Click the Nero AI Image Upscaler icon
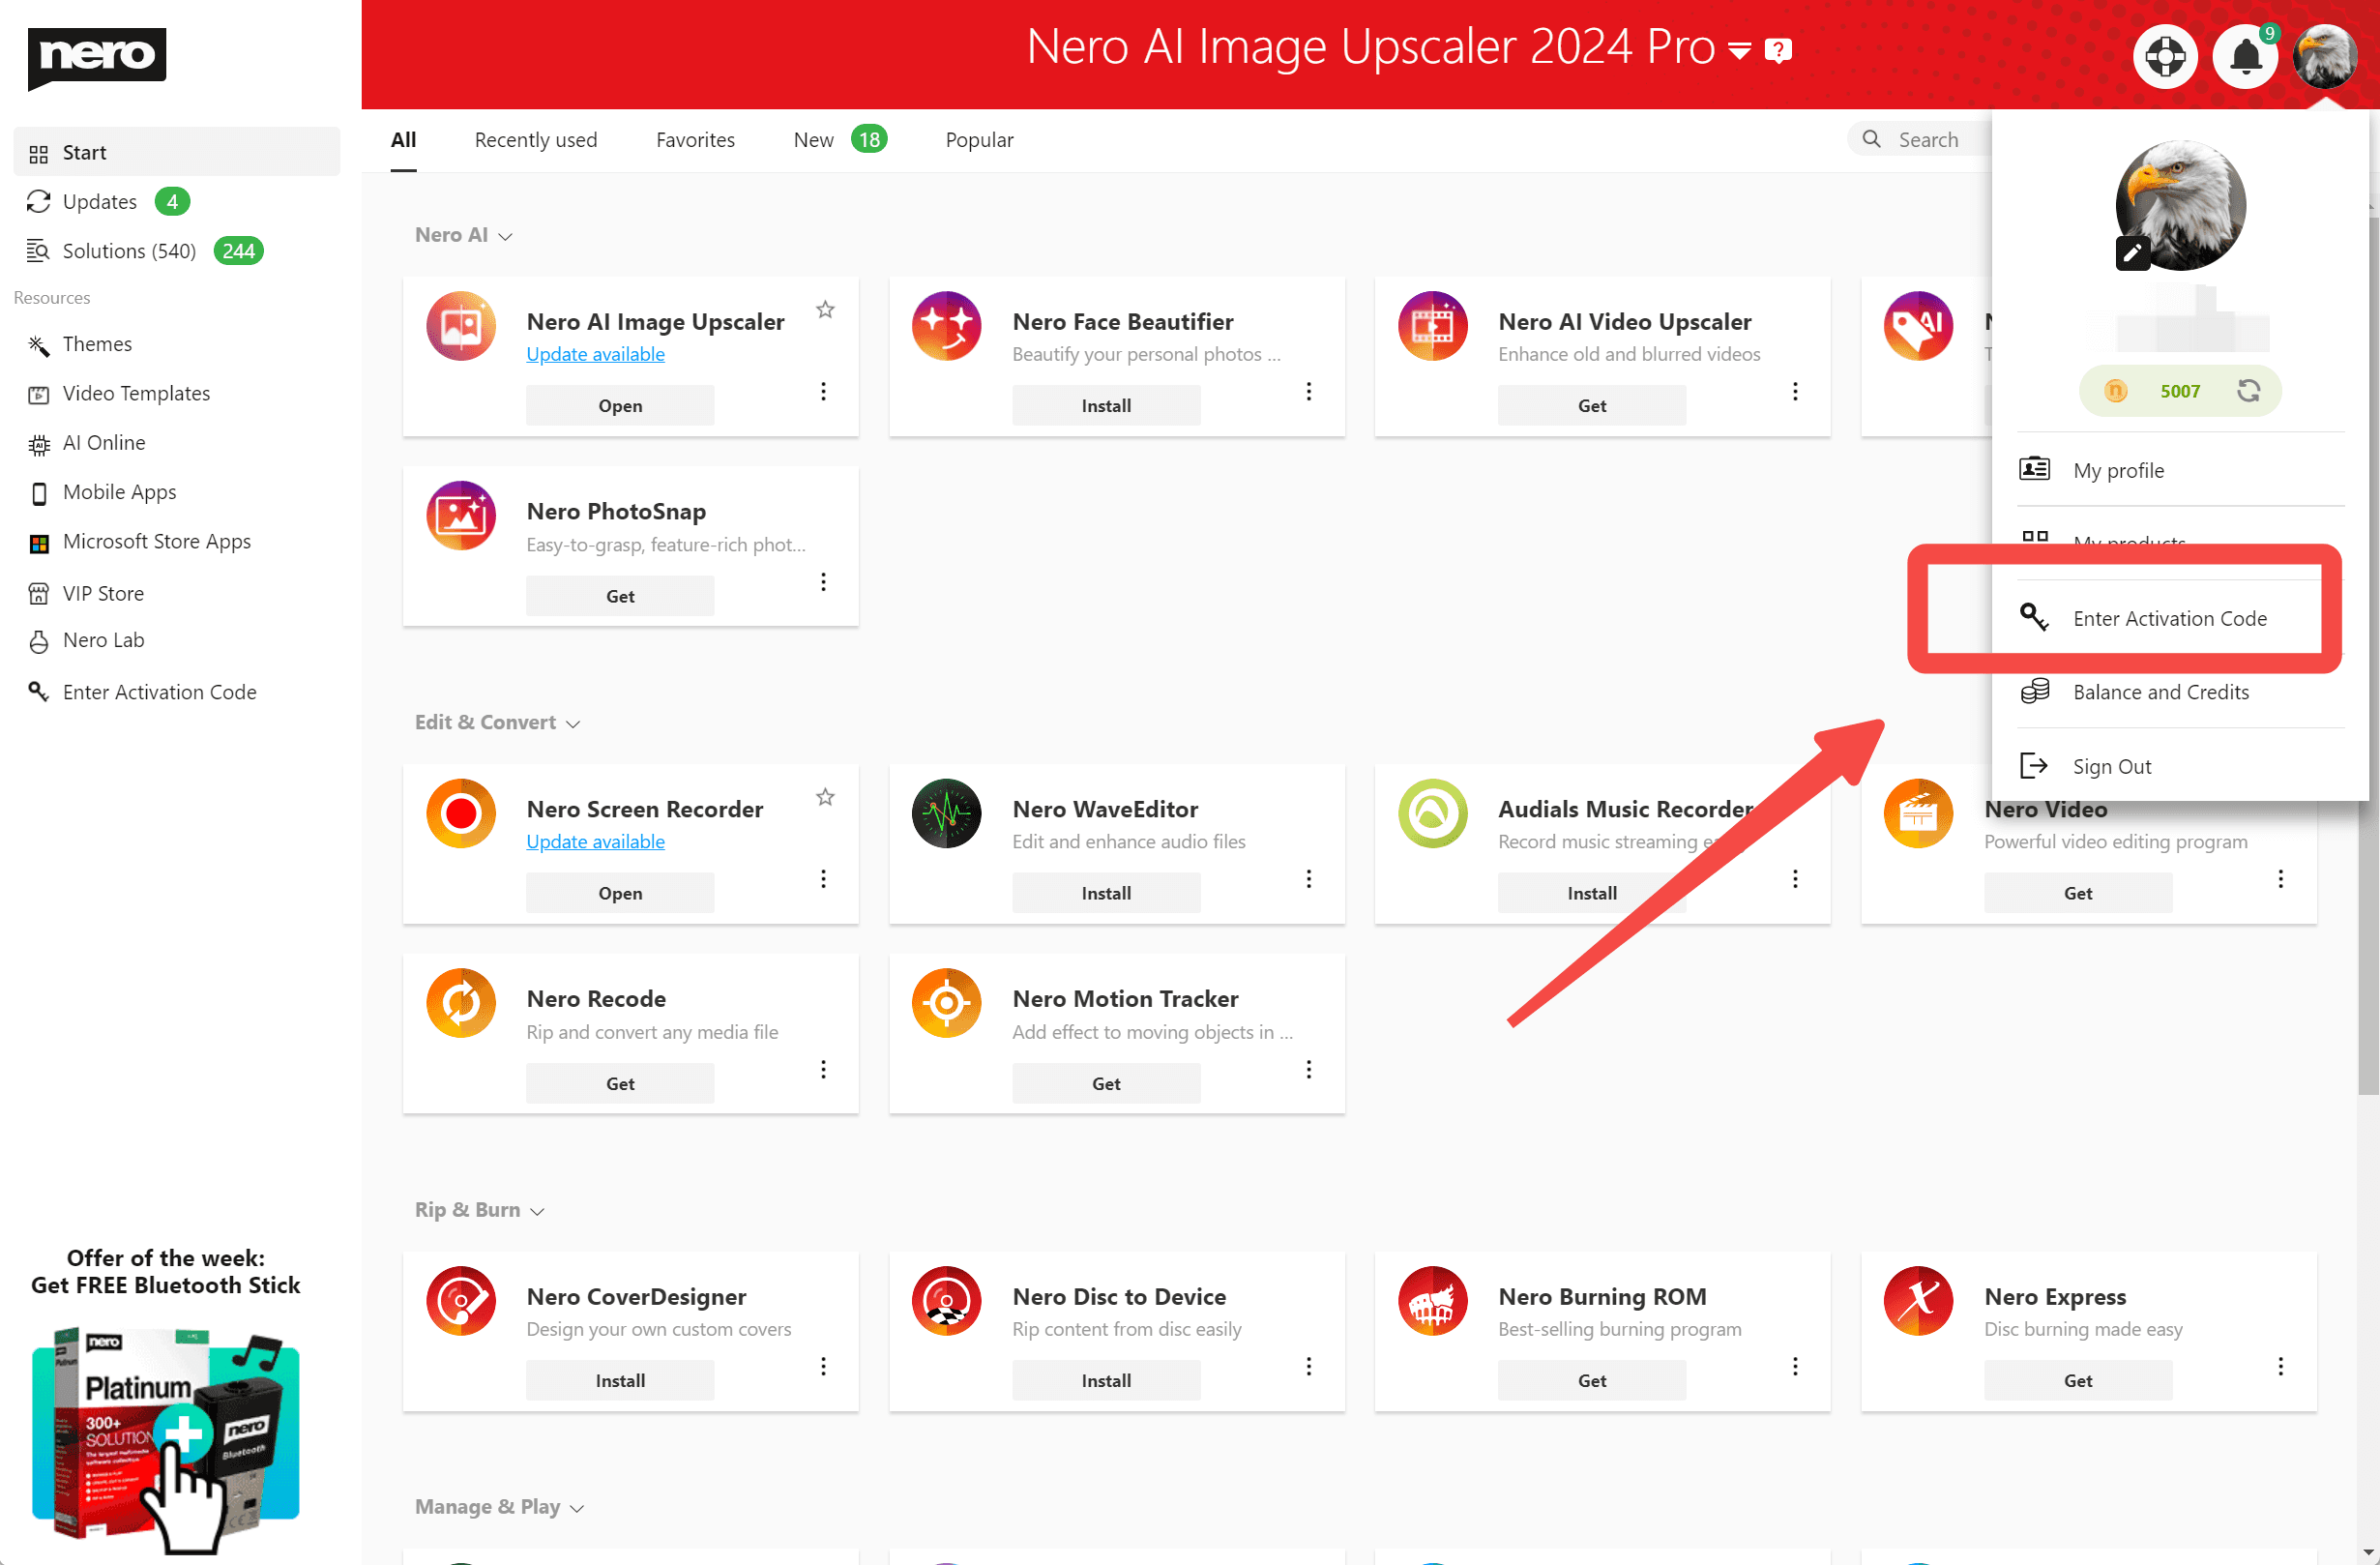The image size is (2380, 1565). click(x=461, y=326)
